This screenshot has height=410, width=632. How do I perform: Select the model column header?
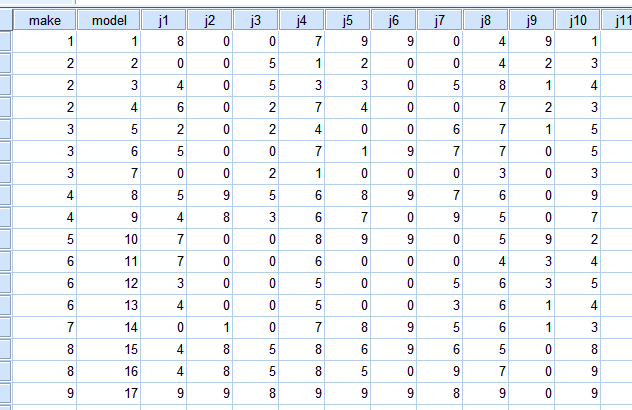tap(108, 20)
